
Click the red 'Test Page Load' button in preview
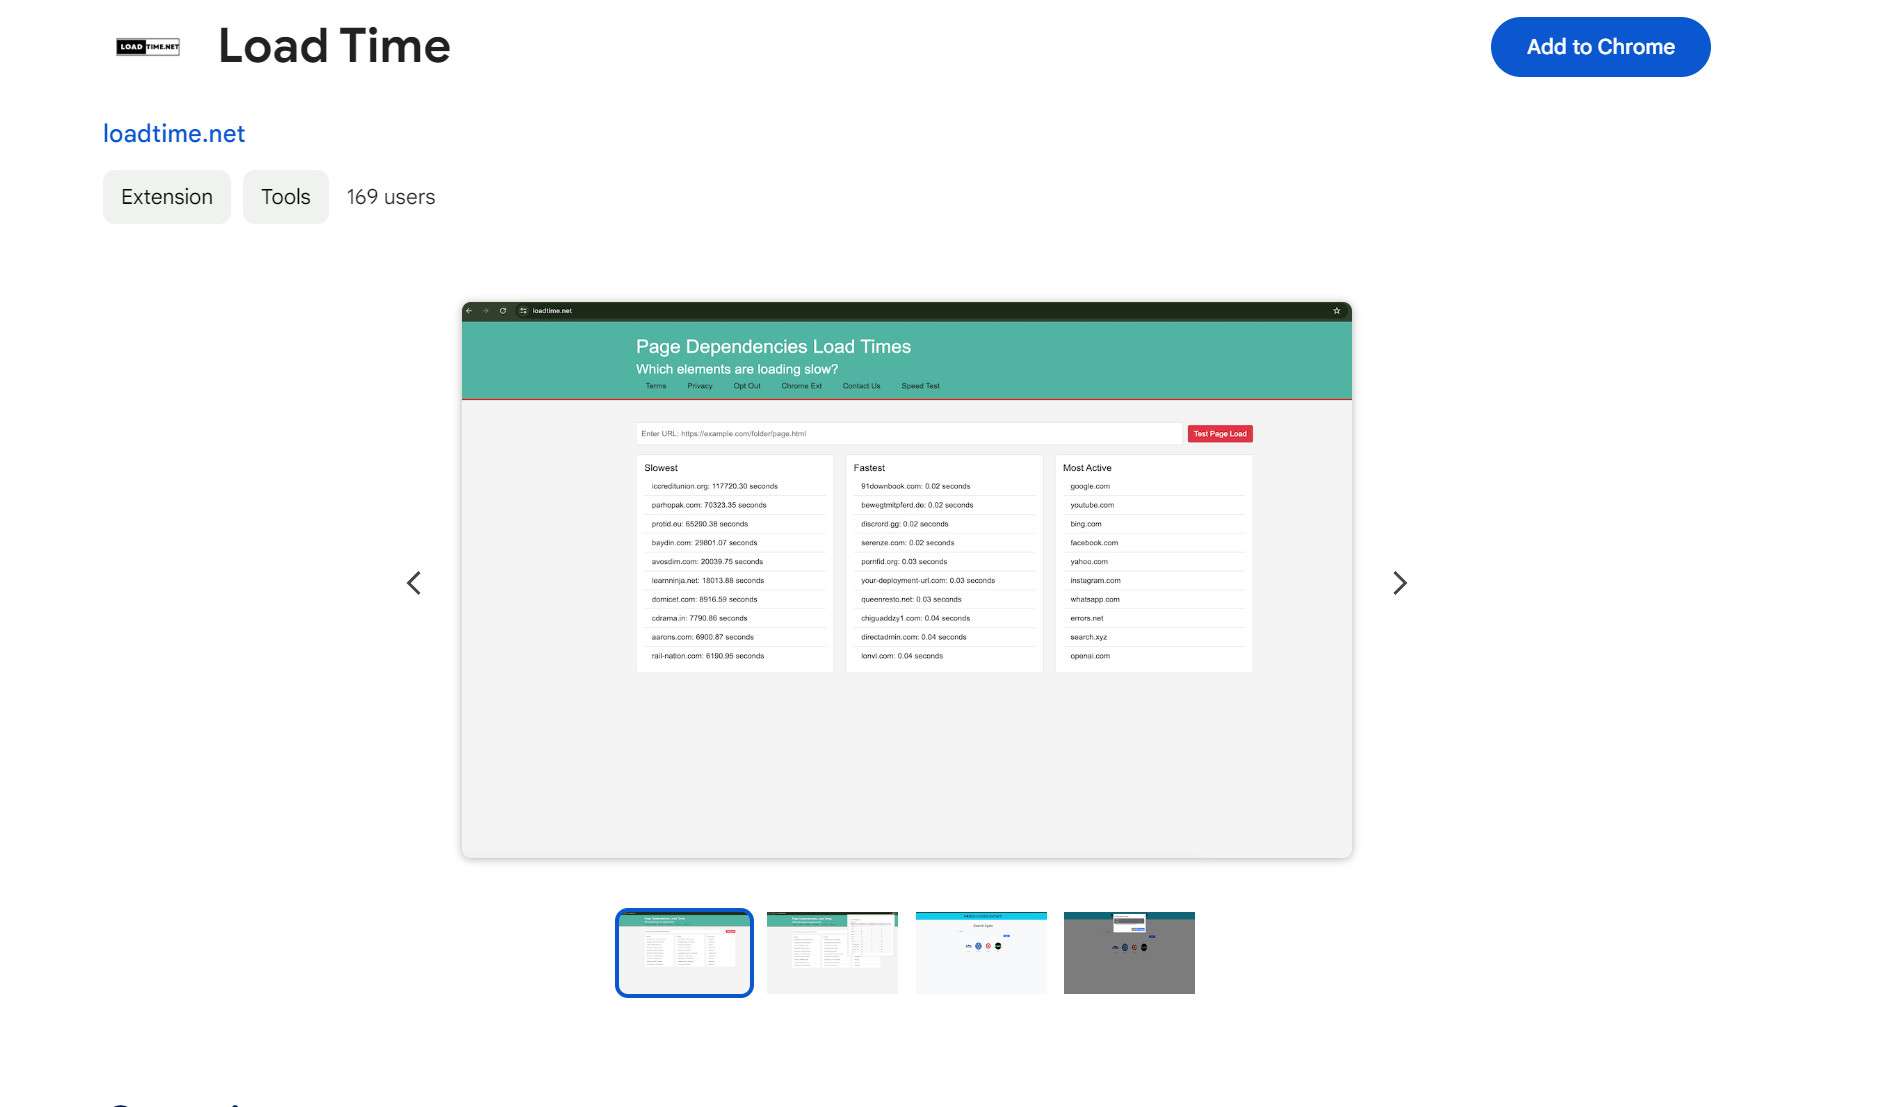tap(1220, 434)
